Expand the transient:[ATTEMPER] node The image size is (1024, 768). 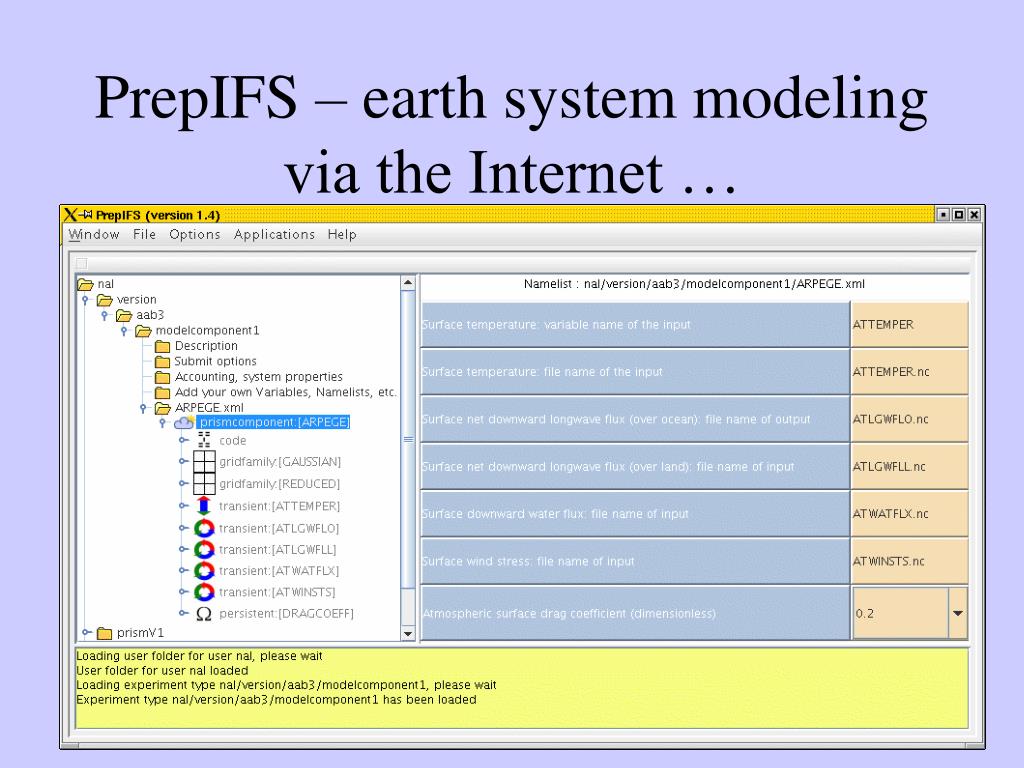pyautogui.click(x=184, y=506)
